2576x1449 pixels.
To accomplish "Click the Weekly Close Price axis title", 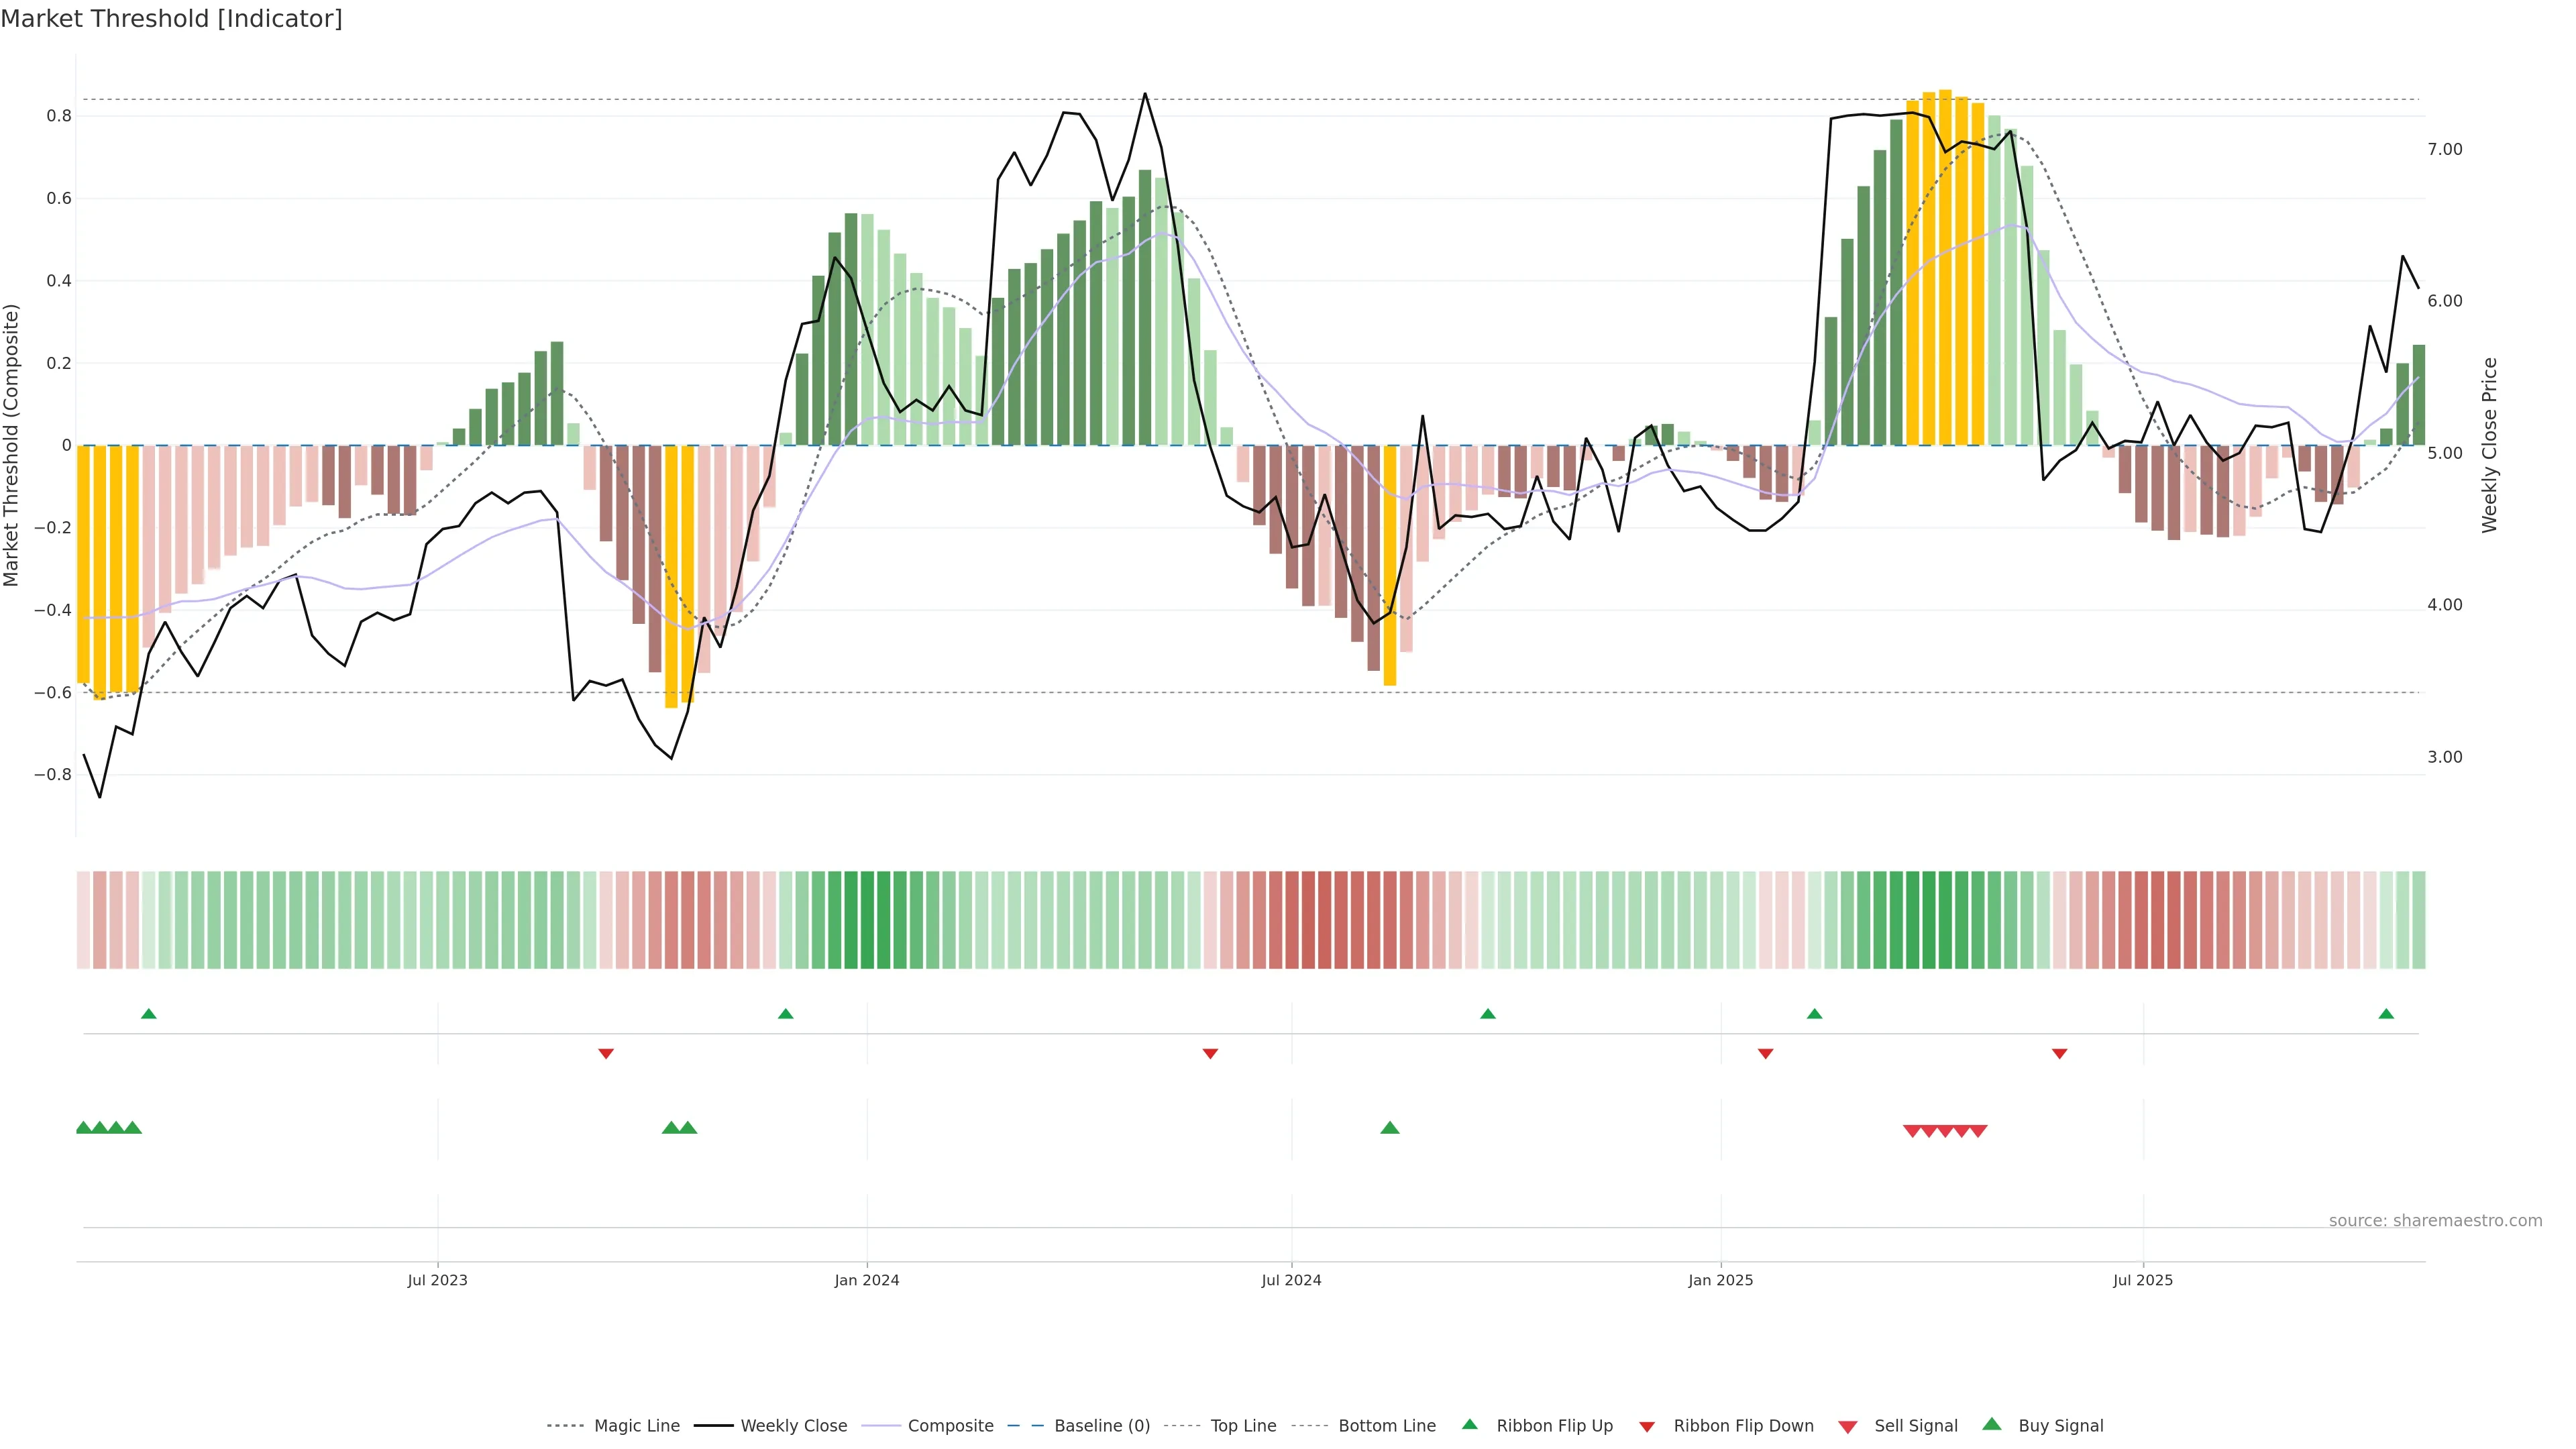I will 2489,445.
